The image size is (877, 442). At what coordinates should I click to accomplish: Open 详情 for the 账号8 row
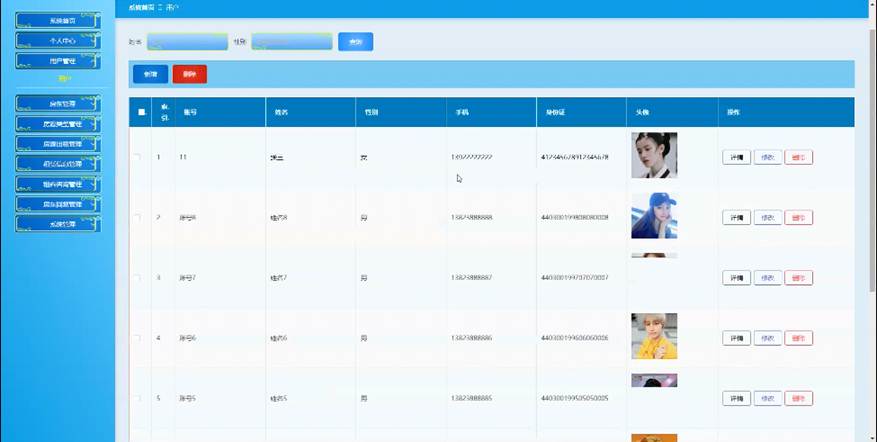pyautogui.click(x=737, y=218)
